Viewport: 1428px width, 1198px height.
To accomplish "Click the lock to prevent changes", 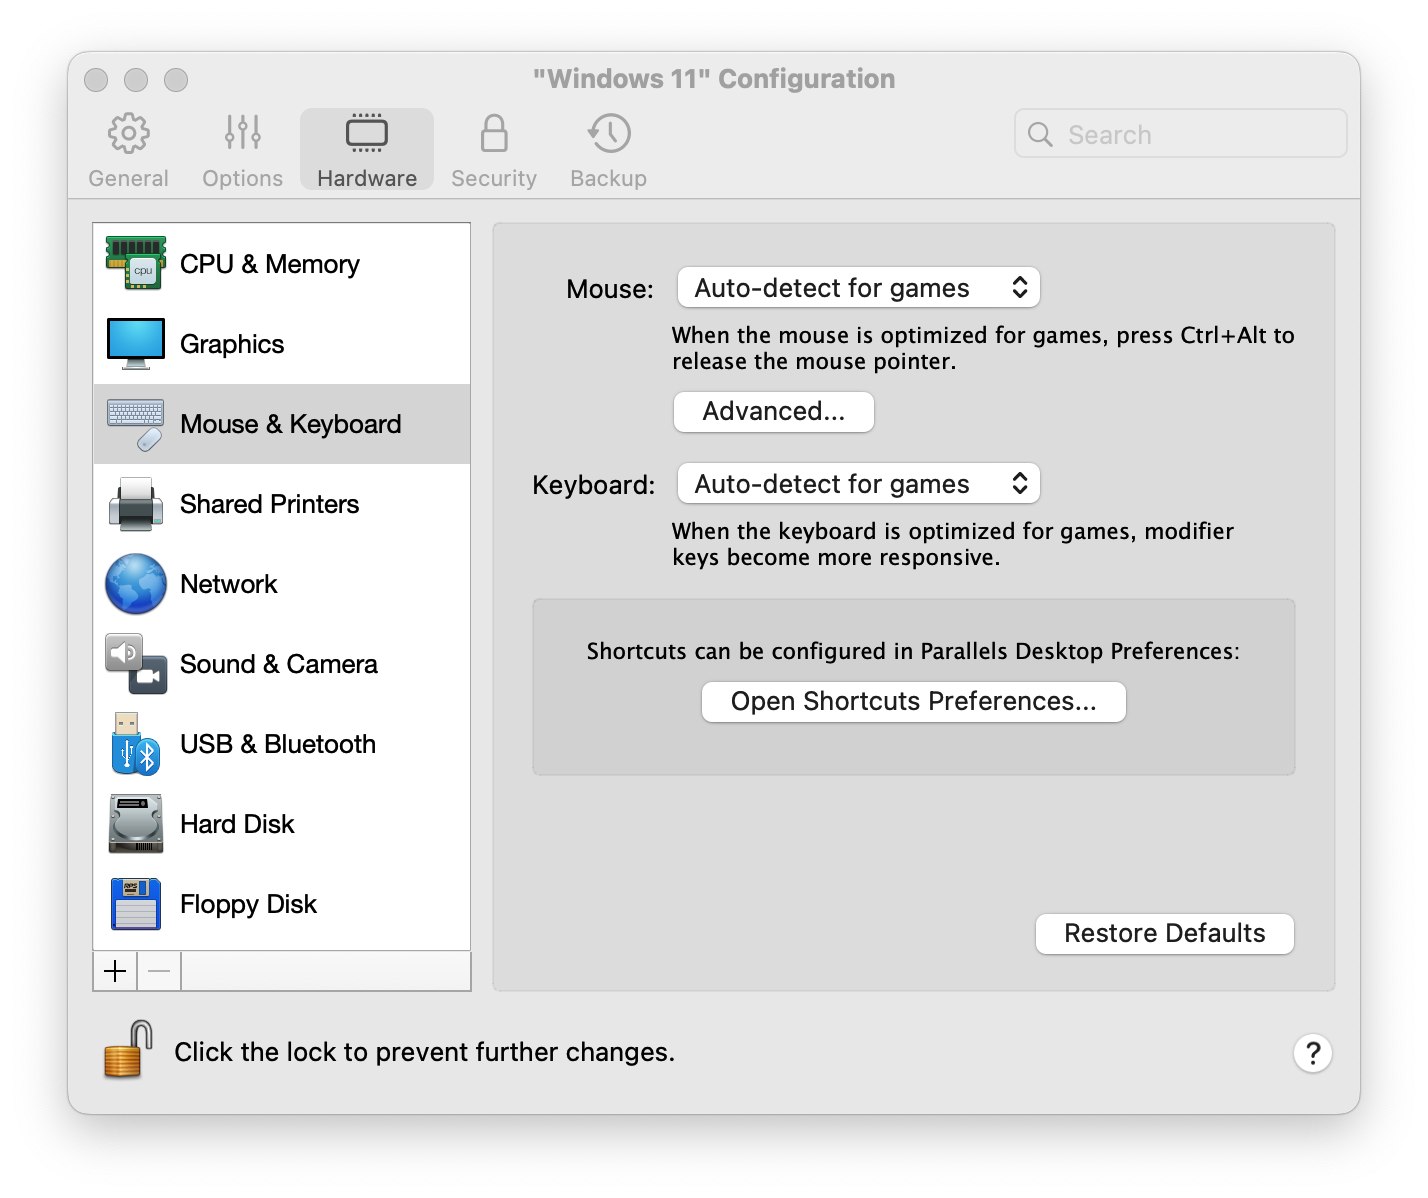I will click(x=127, y=1050).
